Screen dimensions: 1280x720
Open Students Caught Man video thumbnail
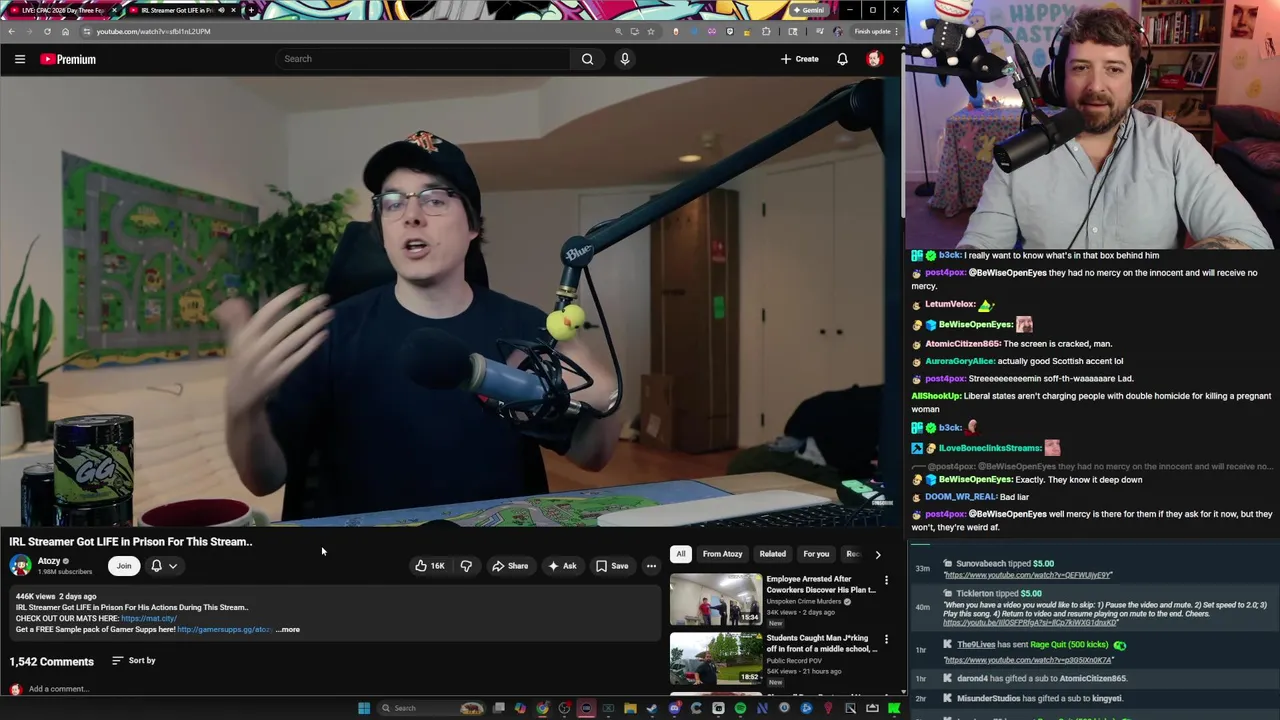pos(716,658)
